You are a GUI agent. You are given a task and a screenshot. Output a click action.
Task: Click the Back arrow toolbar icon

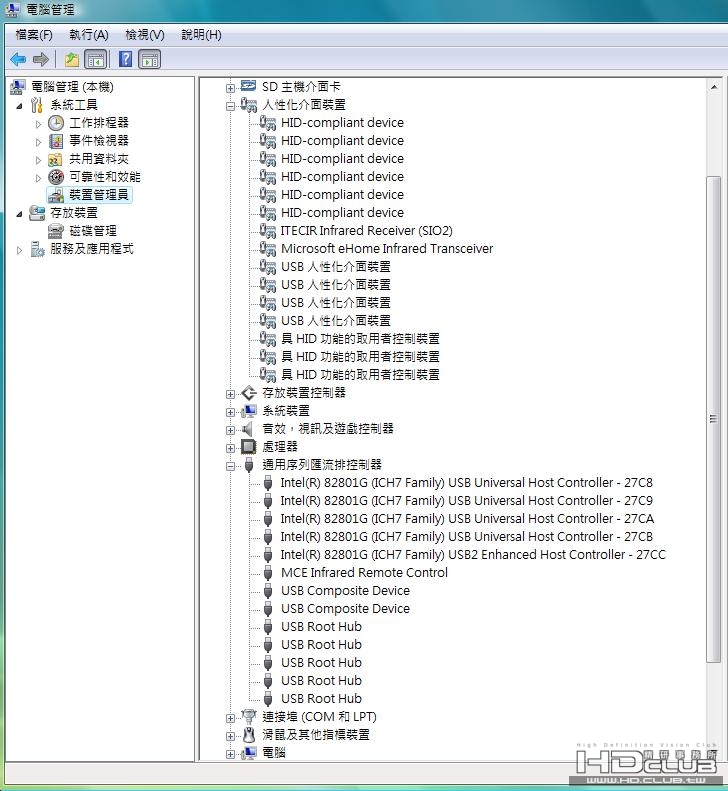click(x=18, y=60)
